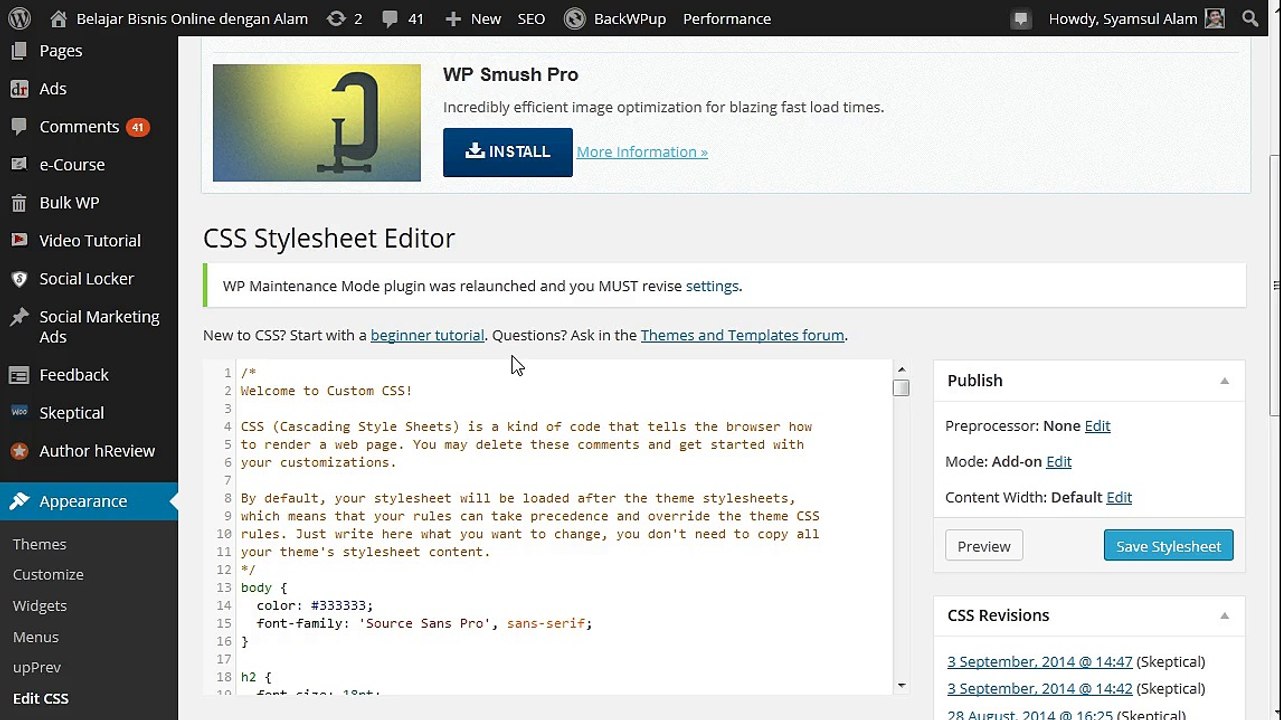The width and height of the screenshot is (1281, 720).
Task: Click the Save Stylesheet button
Action: (x=1168, y=546)
